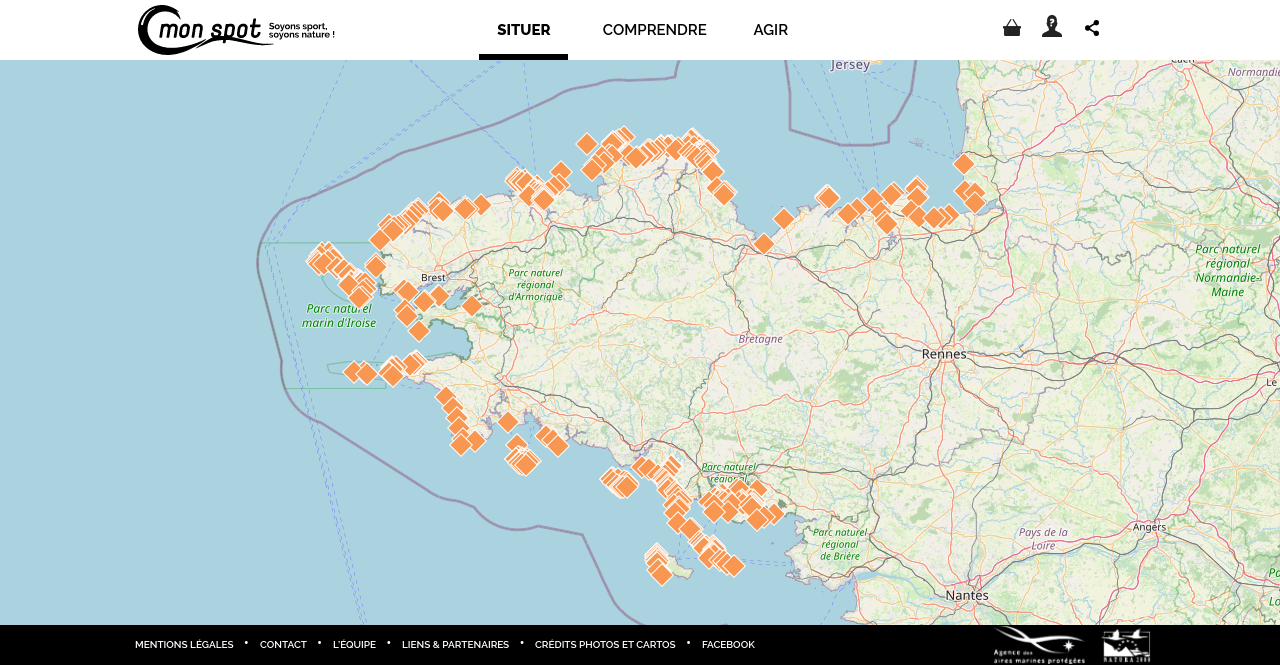This screenshot has height=665, width=1280.
Task: Click the Parc naturel marin d'Iroise label
Action: (339, 316)
